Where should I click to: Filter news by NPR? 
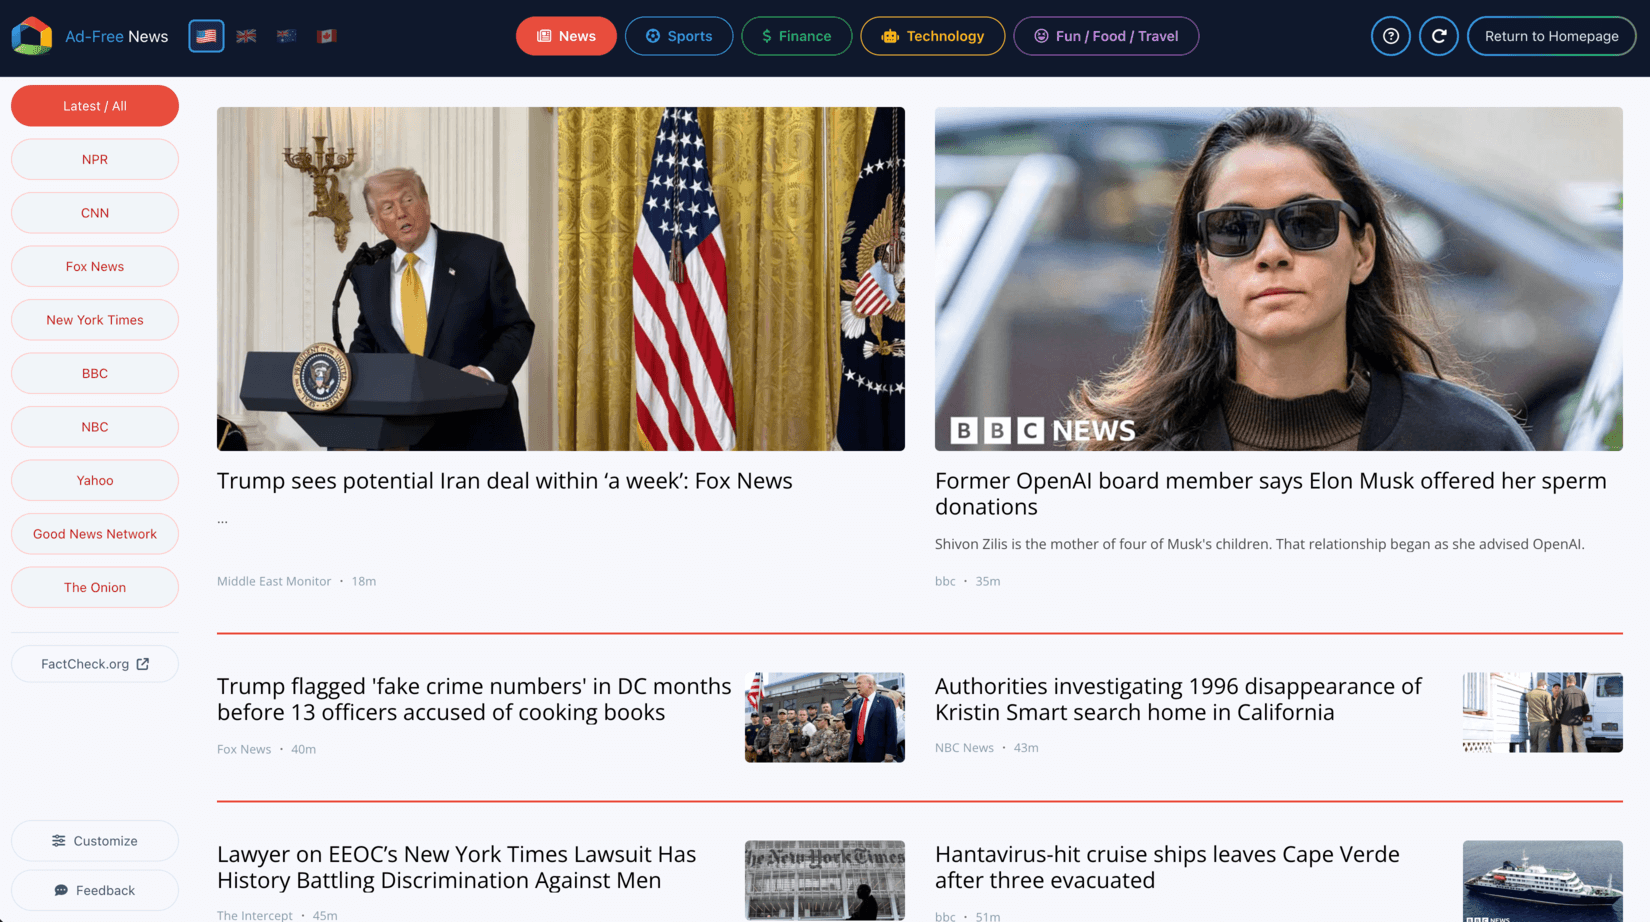pos(95,159)
